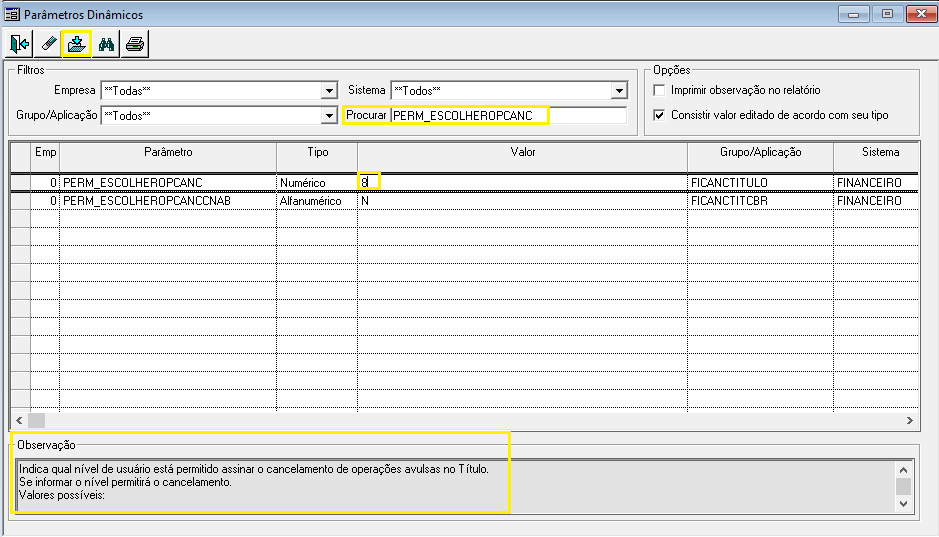Open the Empresa dropdown
Image resolution: width=939 pixels, height=537 pixels.
click(329, 90)
